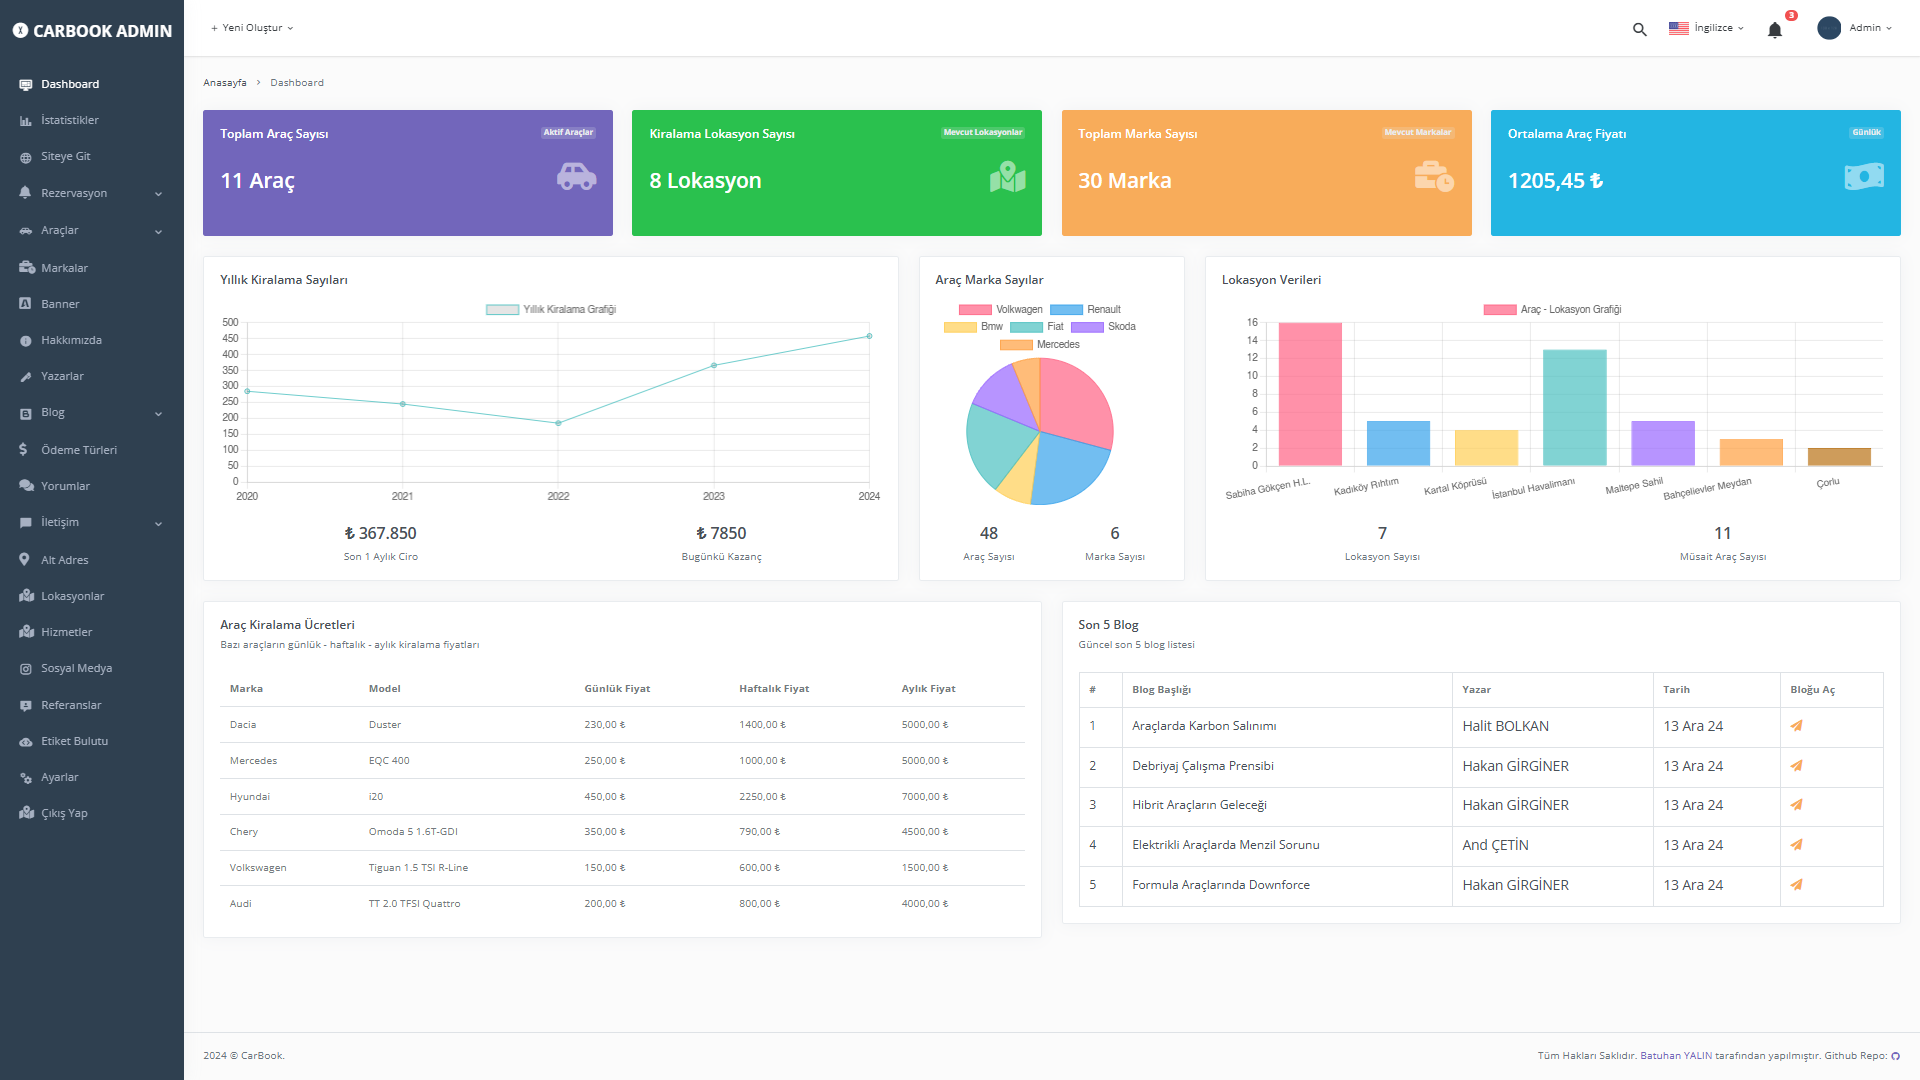This screenshot has width=1920, height=1080.
Task: Click the Yorumlar comments icon
Action: (26, 486)
